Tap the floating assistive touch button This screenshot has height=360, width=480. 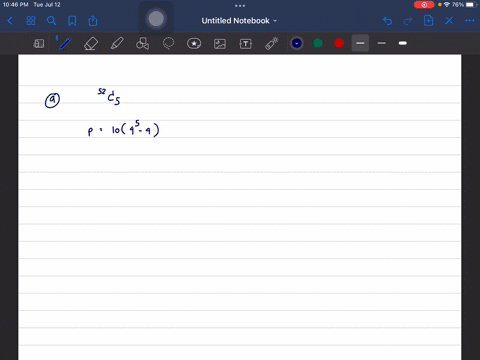(x=156, y=19)
